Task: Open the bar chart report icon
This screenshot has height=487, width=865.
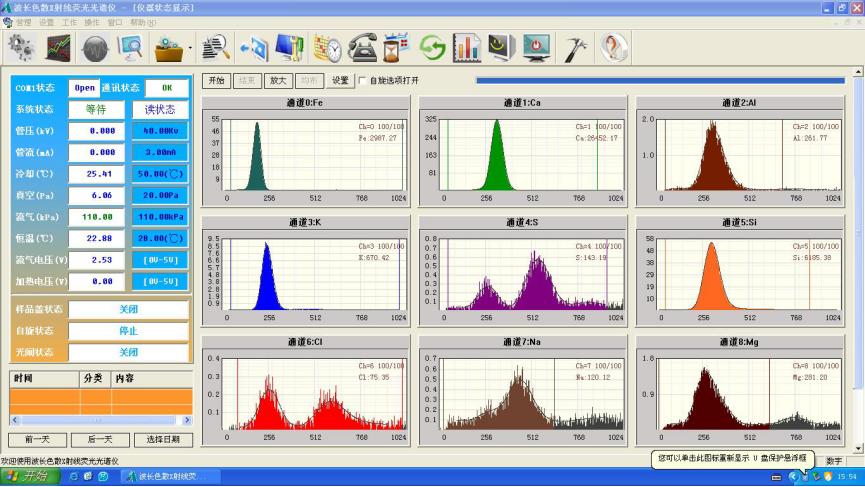Action: (467, 47)
